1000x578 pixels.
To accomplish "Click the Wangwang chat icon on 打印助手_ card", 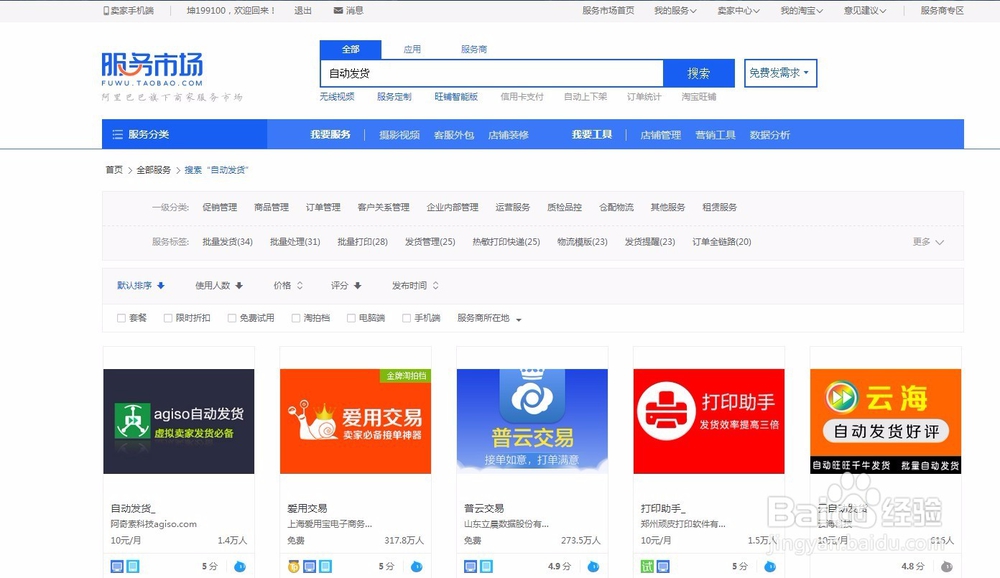I will point(770,566).
